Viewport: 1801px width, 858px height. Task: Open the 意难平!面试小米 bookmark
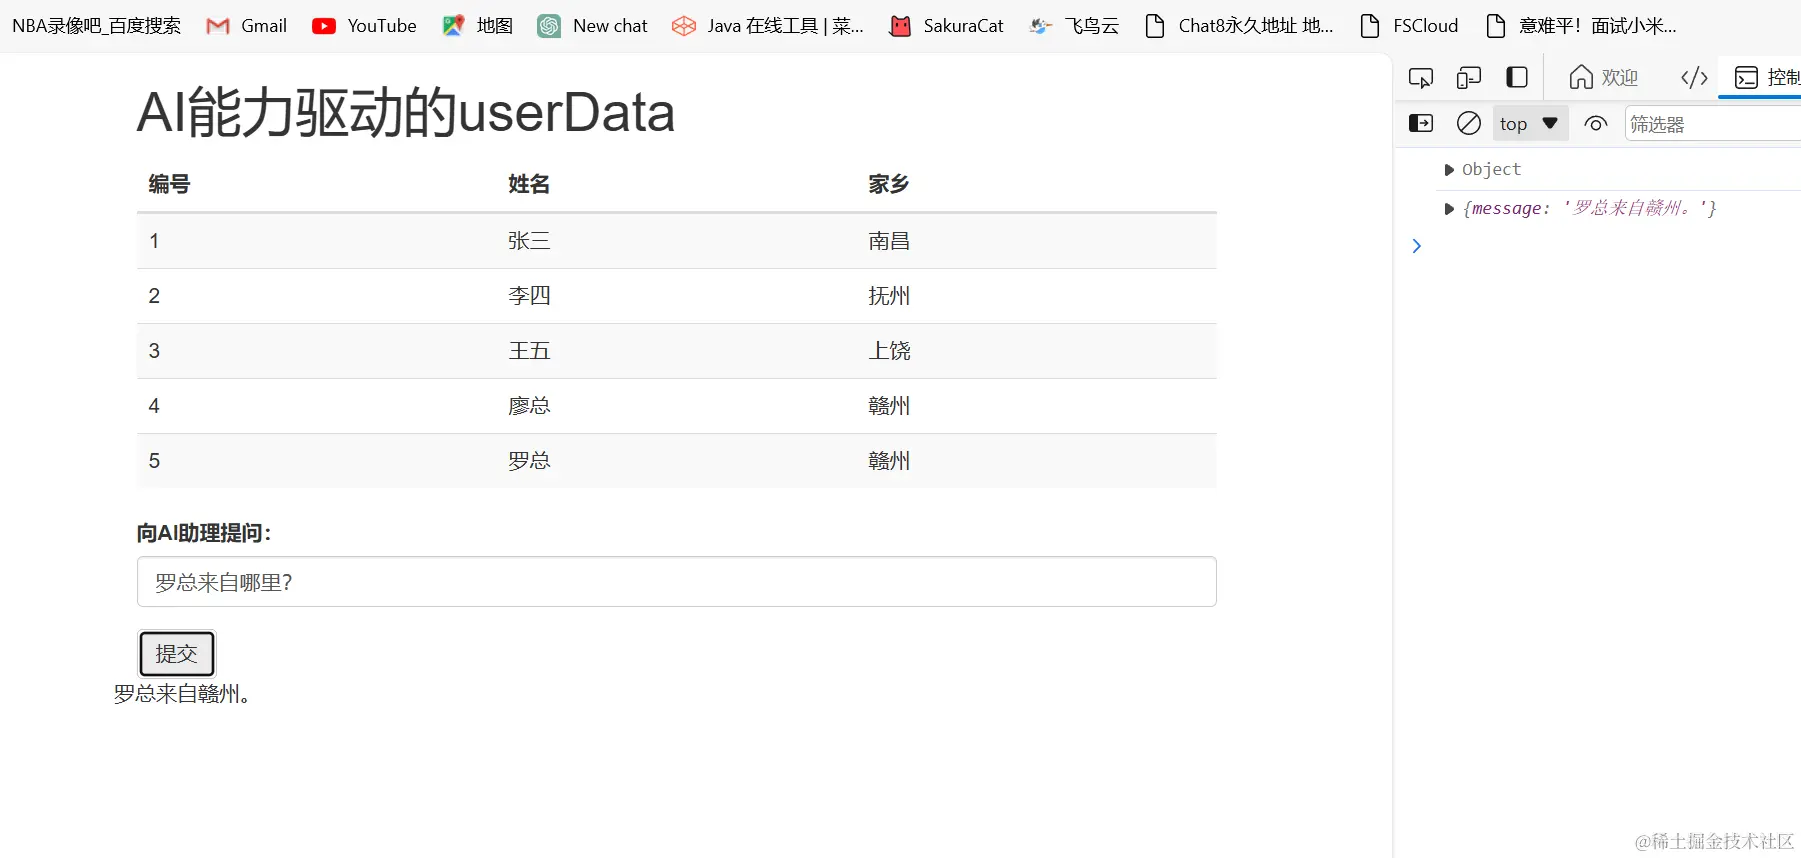[1581, 26]
